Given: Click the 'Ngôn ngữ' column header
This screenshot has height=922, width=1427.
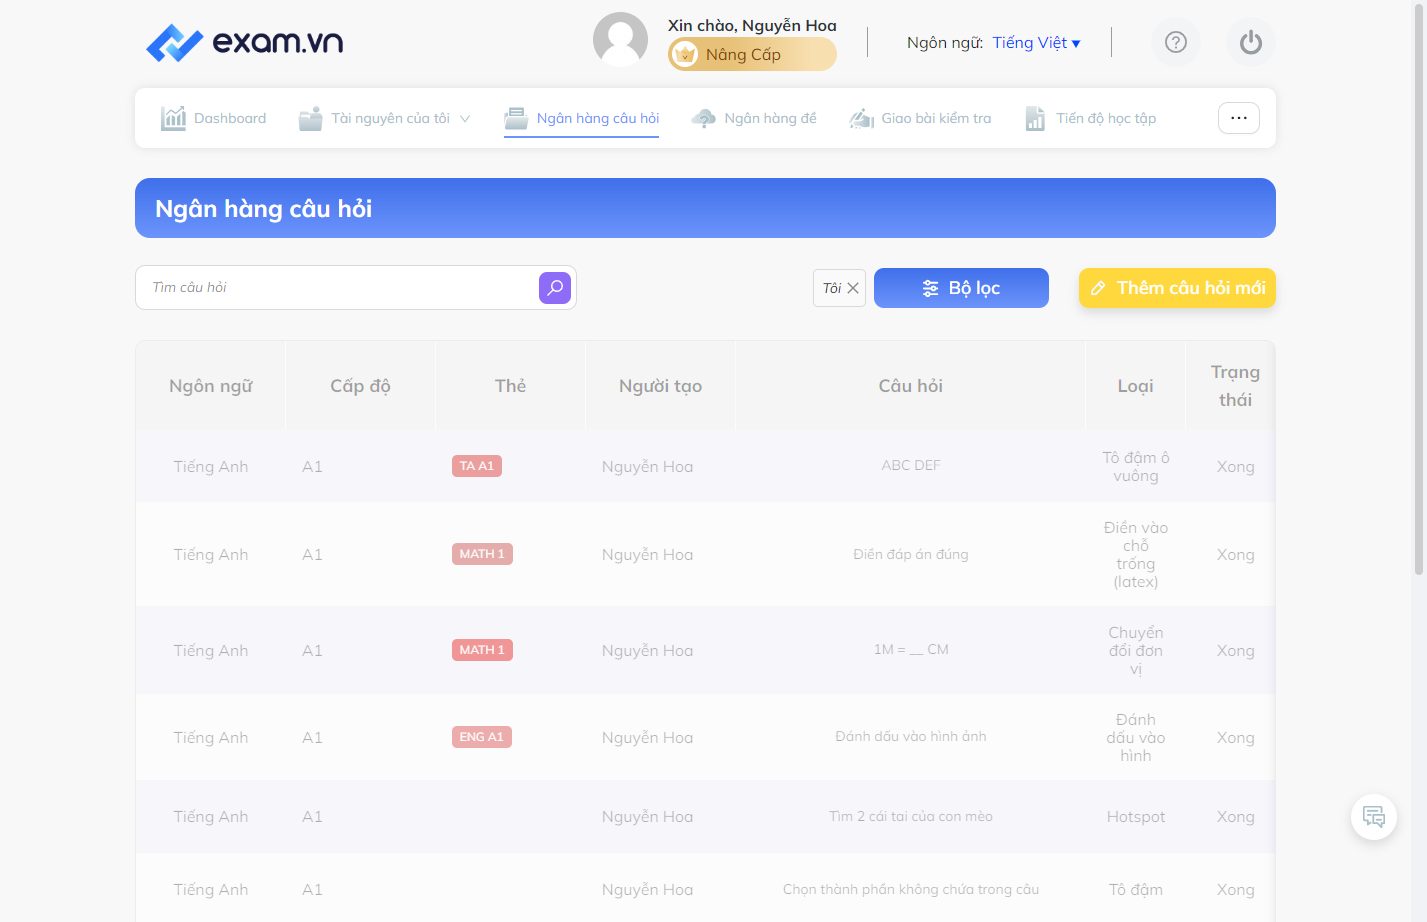Looking at the screenshot, I should pos(211,386).
